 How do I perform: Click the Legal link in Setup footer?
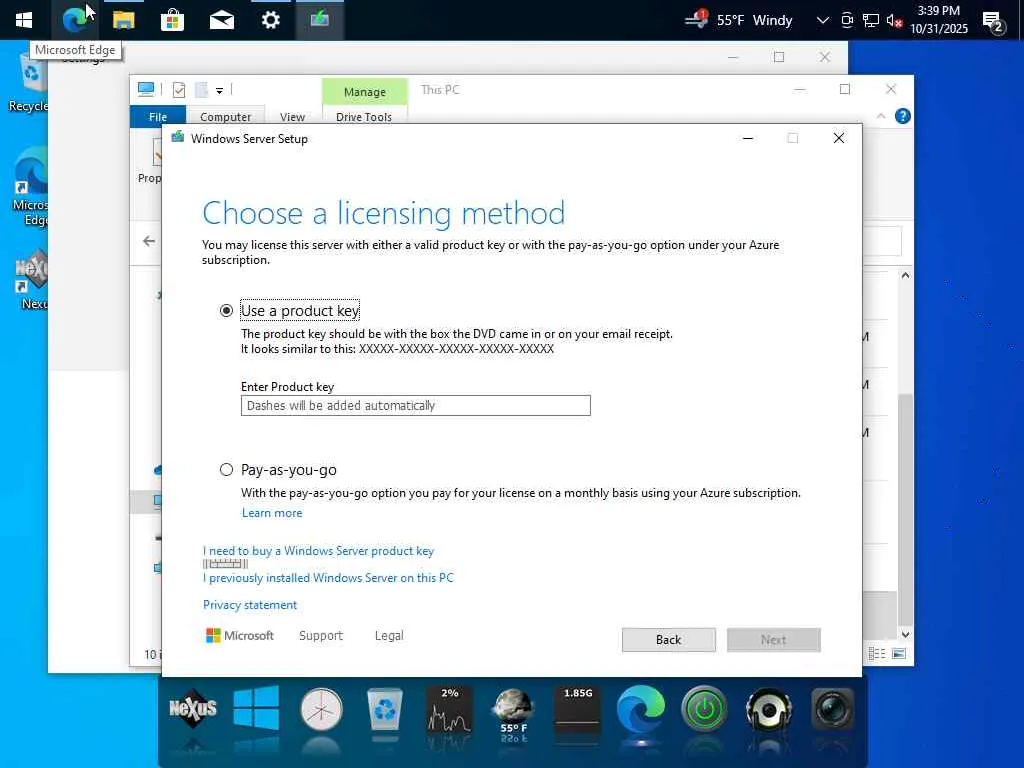(389, 635)
